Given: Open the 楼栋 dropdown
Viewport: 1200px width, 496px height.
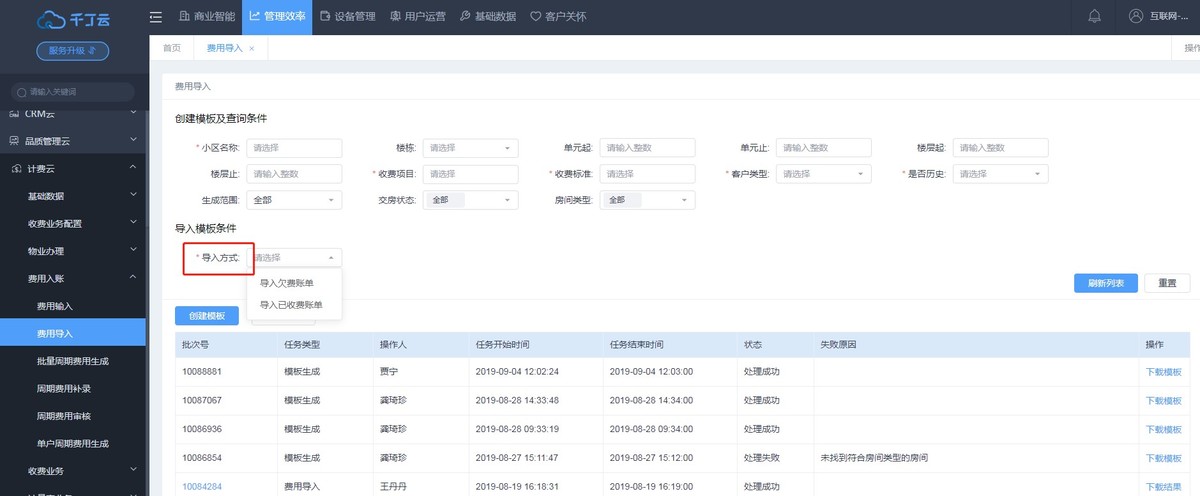Looking at the screenshot, I should (471, 148).
